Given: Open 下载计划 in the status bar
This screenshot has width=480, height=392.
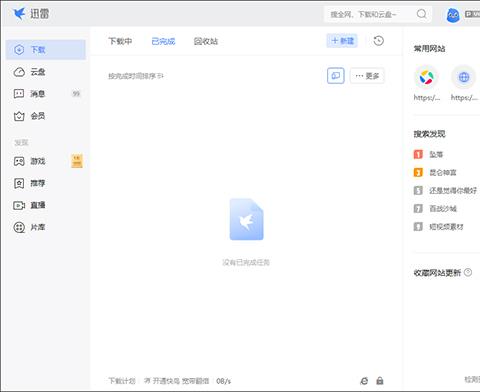Looking at the screenshot, I should tap(122, 381).
